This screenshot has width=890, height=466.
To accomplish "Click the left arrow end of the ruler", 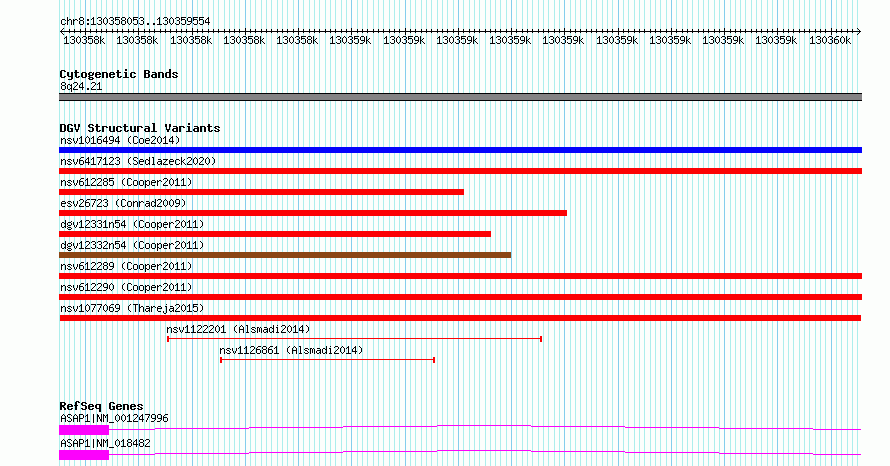I will point(62,32).
